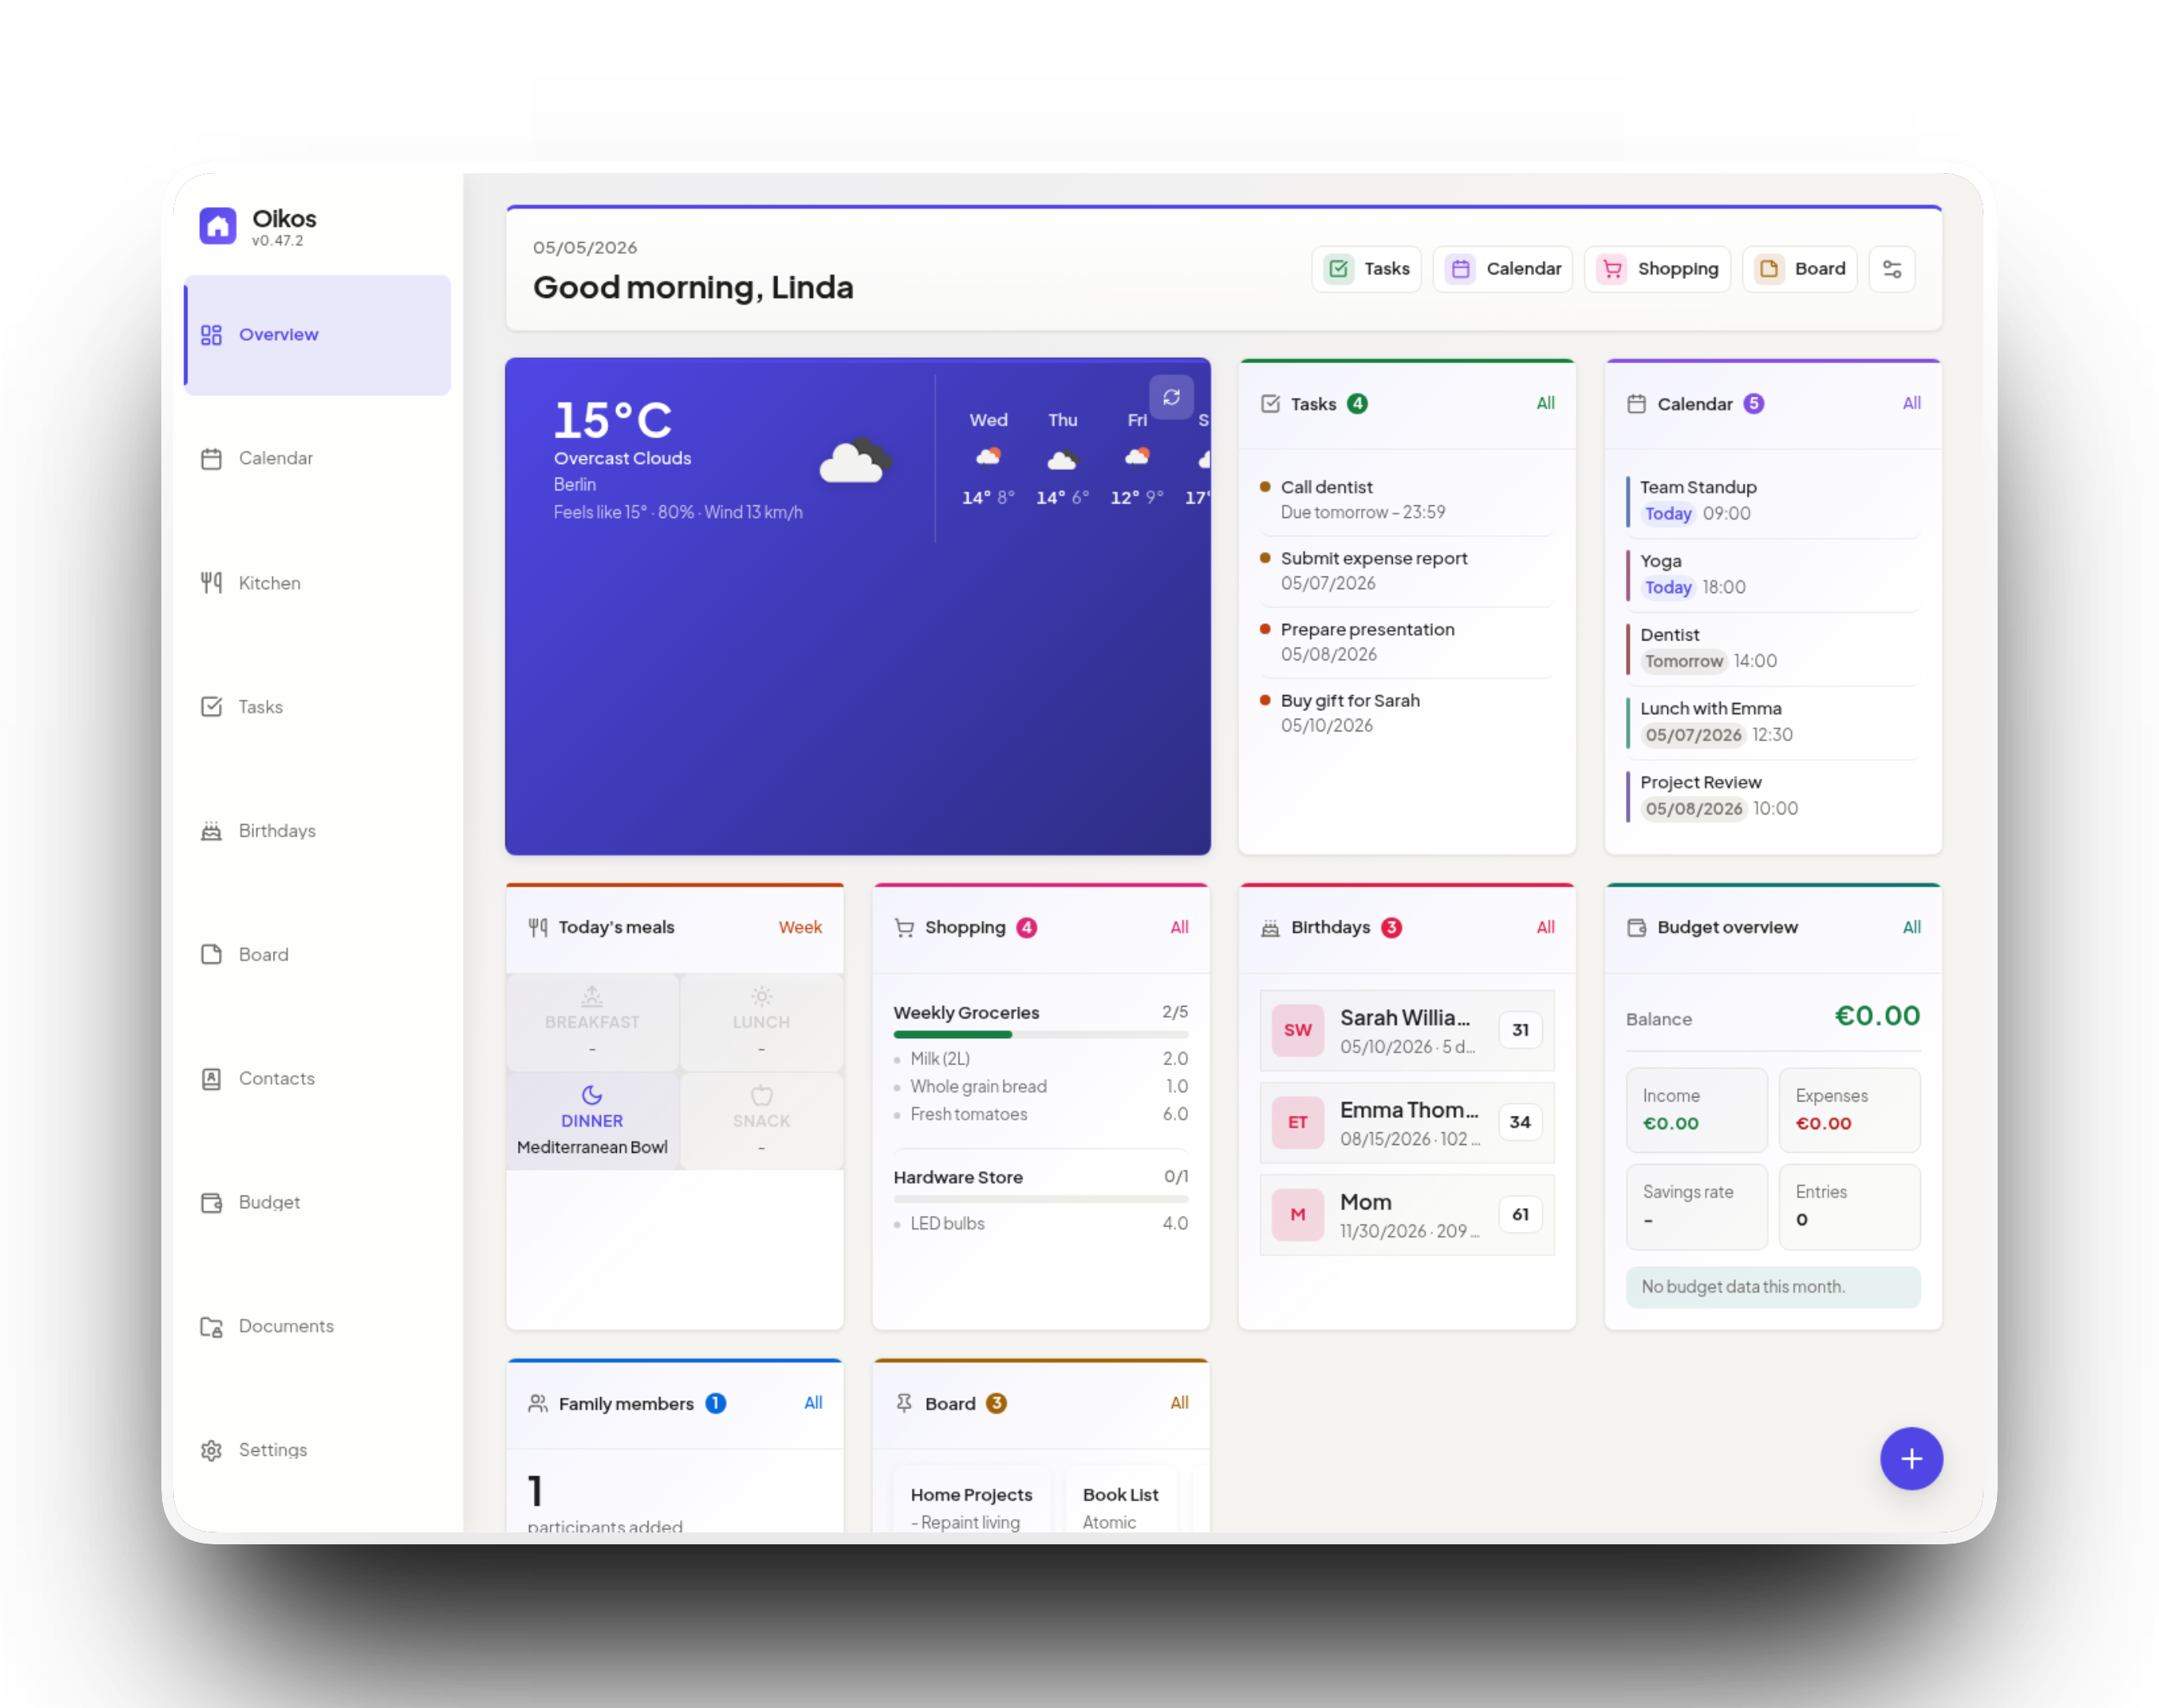Open the Project Review event
The height and width of the screenshot is (1708, 2159).
click(x=1773, y=796)
